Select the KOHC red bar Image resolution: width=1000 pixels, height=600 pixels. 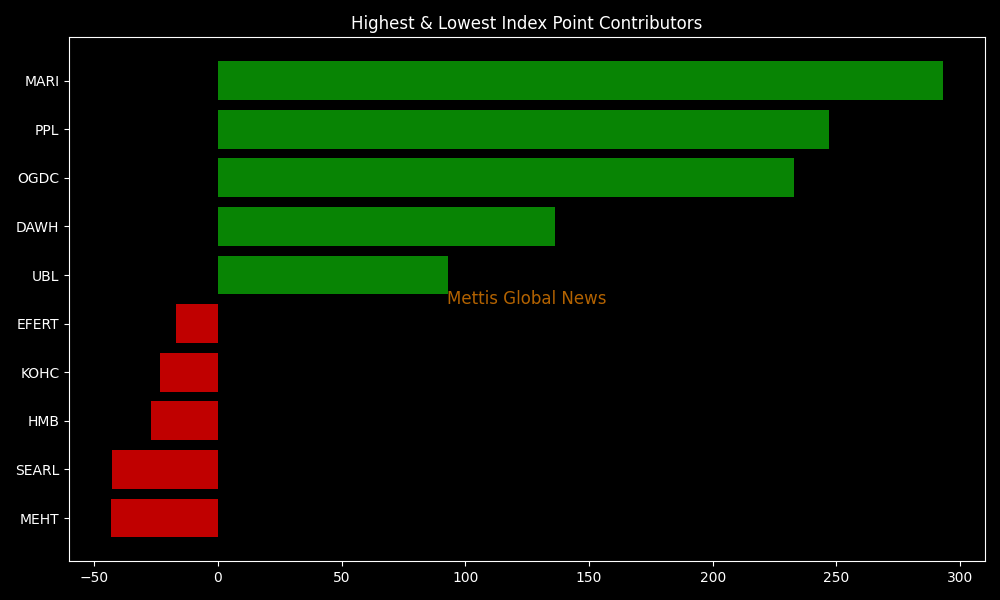189,372
